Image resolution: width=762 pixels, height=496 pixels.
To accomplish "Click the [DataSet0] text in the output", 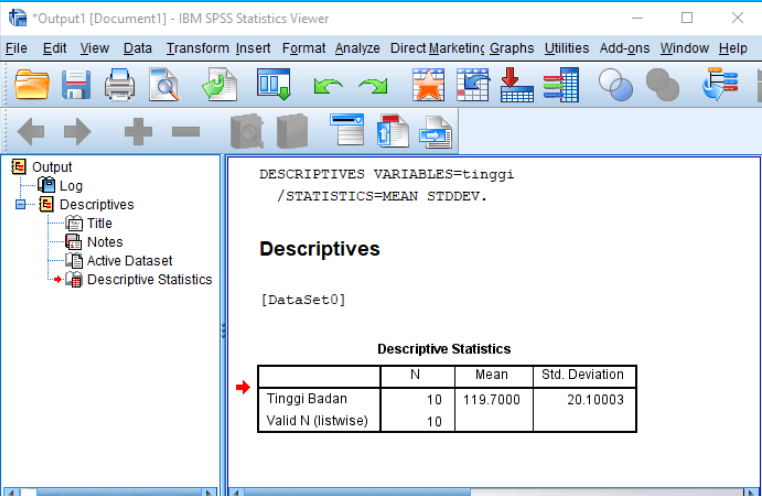I will tap(303, 299).
